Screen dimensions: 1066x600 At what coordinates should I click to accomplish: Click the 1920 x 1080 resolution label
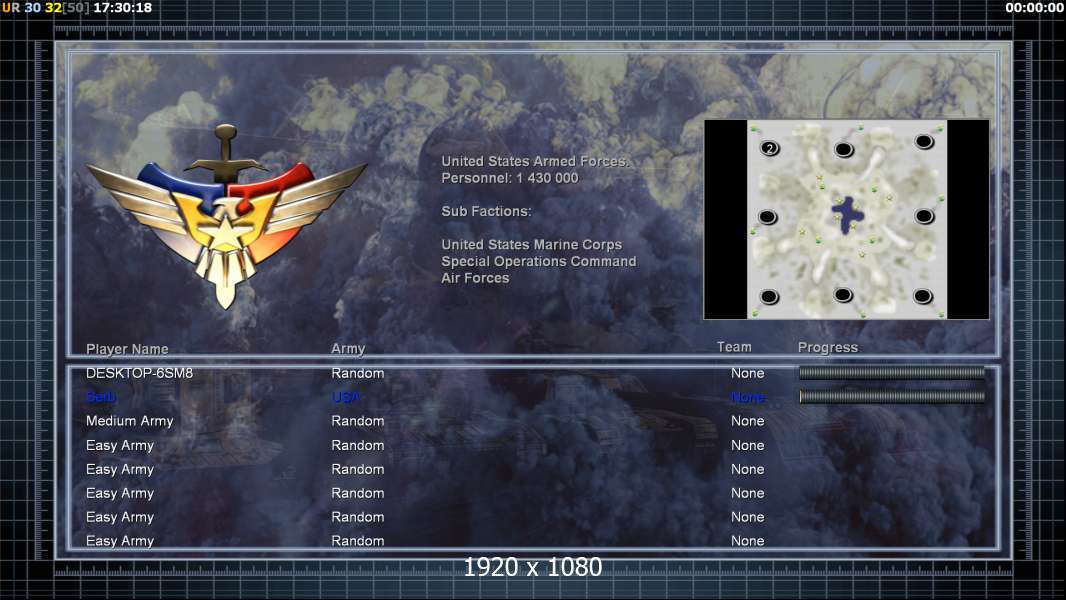532,567
